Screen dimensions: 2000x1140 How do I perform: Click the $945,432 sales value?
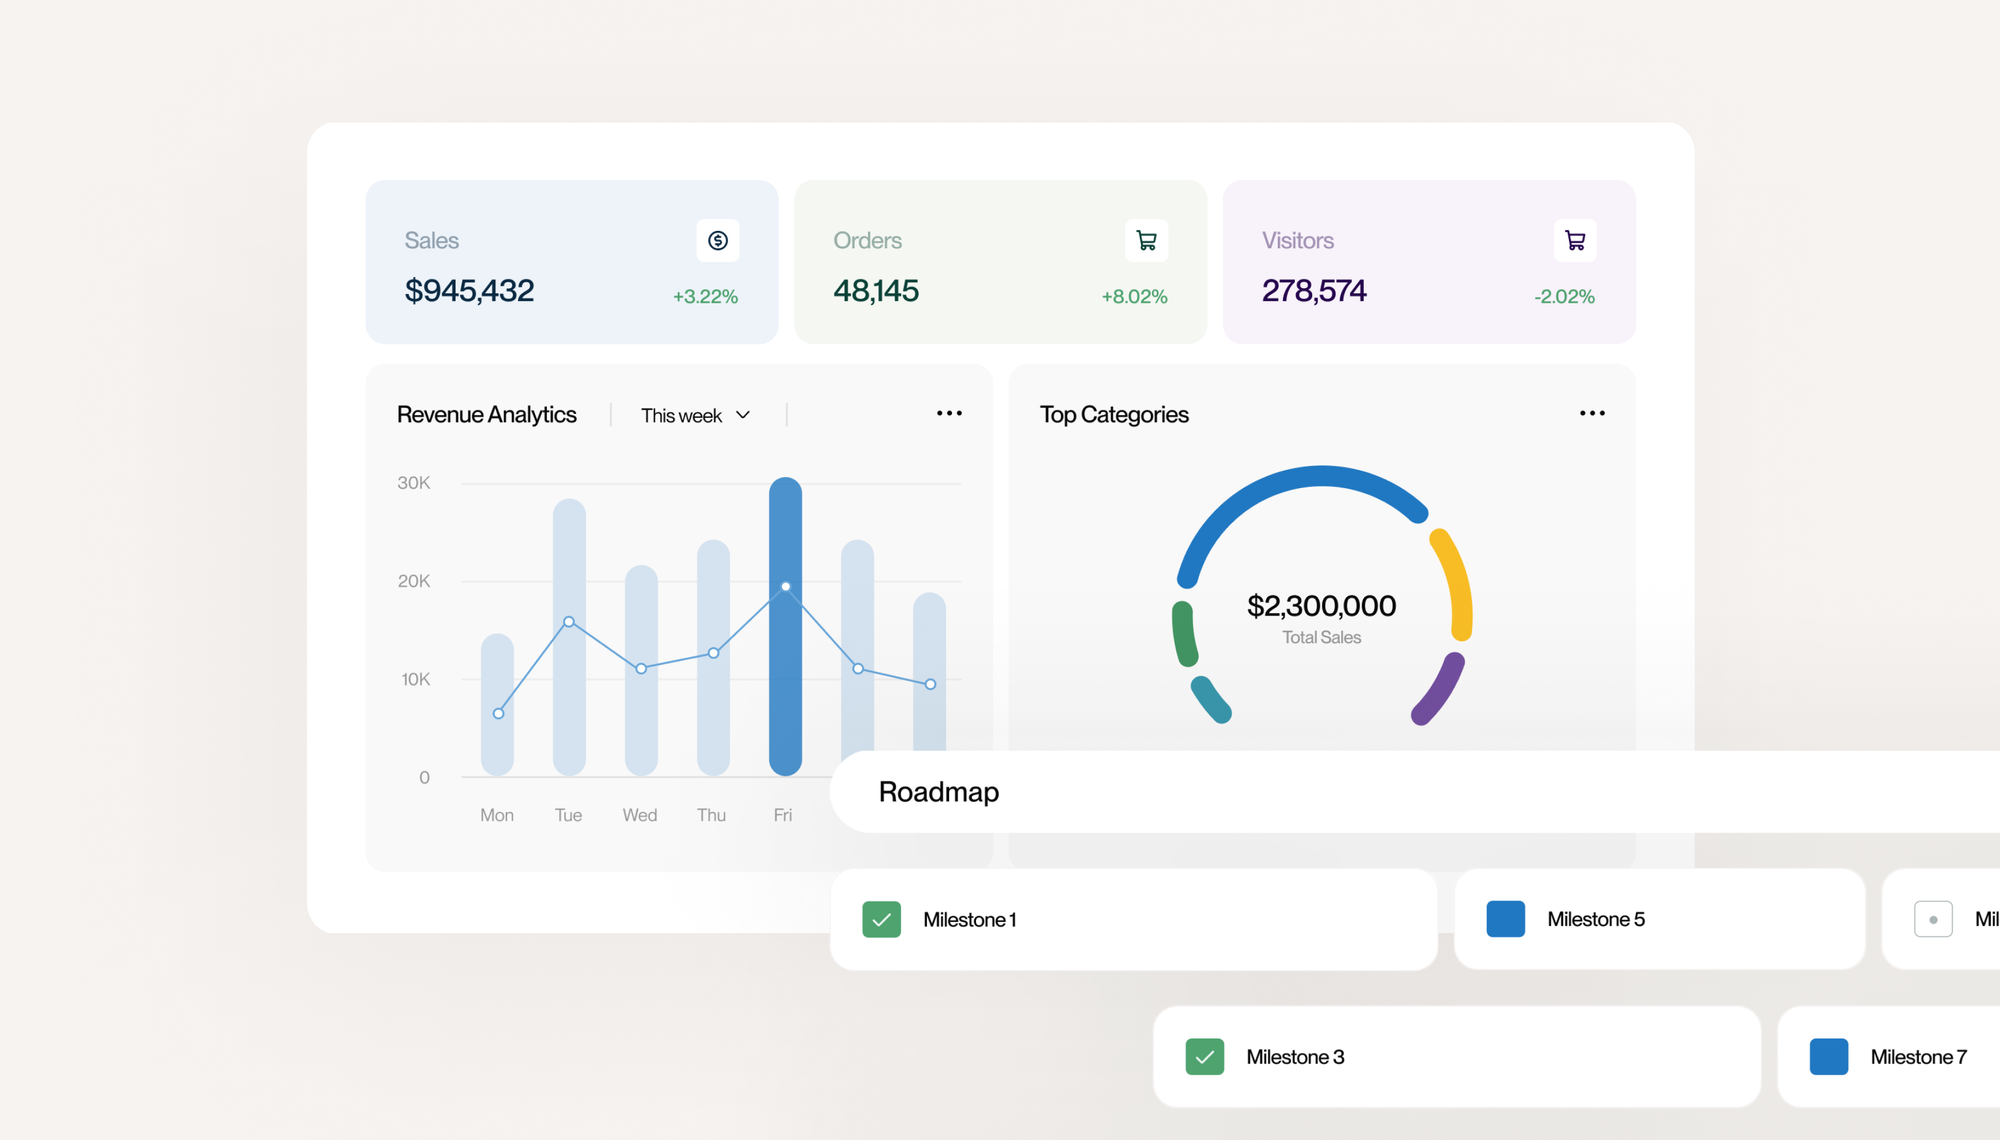469,291
